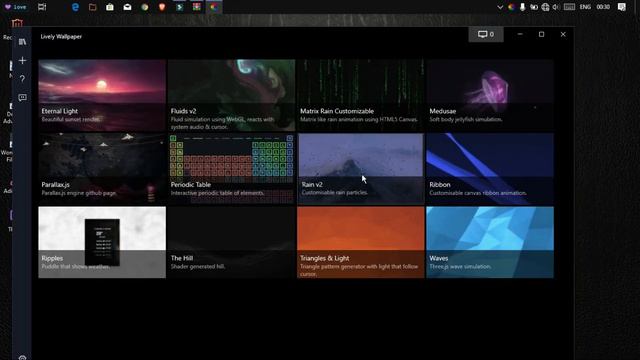Select the Ripples weather wallpaper
Viewport: 640px width, 360px height.
coord(102,242)
